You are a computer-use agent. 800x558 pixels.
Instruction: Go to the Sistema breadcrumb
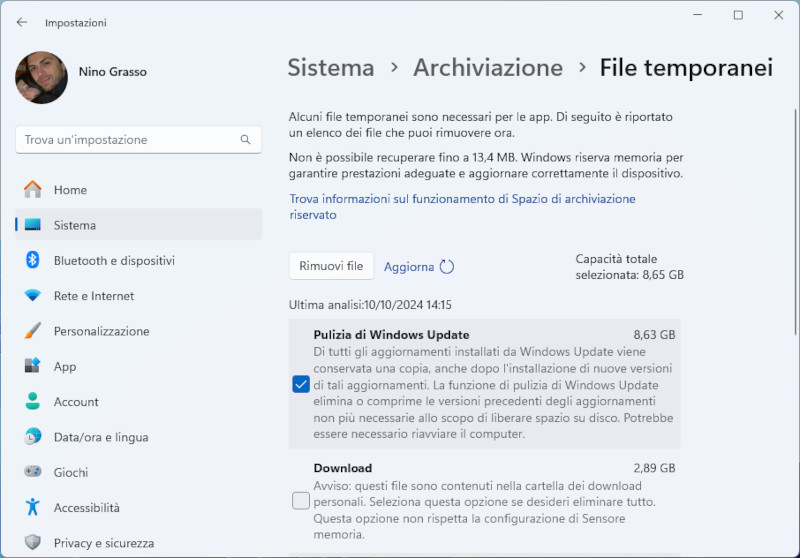click(331, 68)
